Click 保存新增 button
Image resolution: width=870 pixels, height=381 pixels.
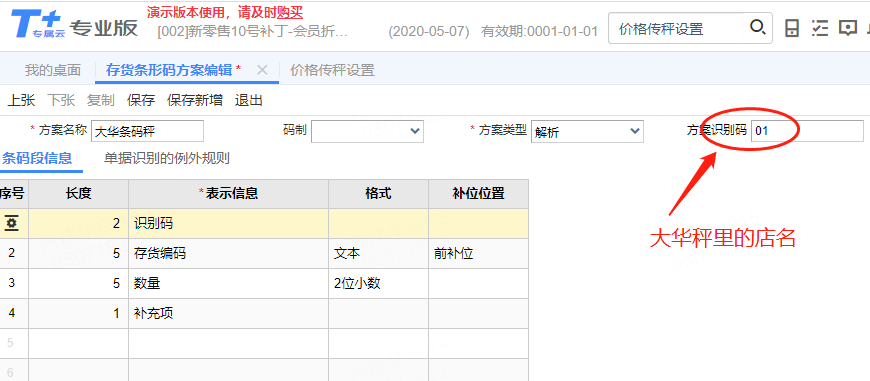click(x=195, y=100)
